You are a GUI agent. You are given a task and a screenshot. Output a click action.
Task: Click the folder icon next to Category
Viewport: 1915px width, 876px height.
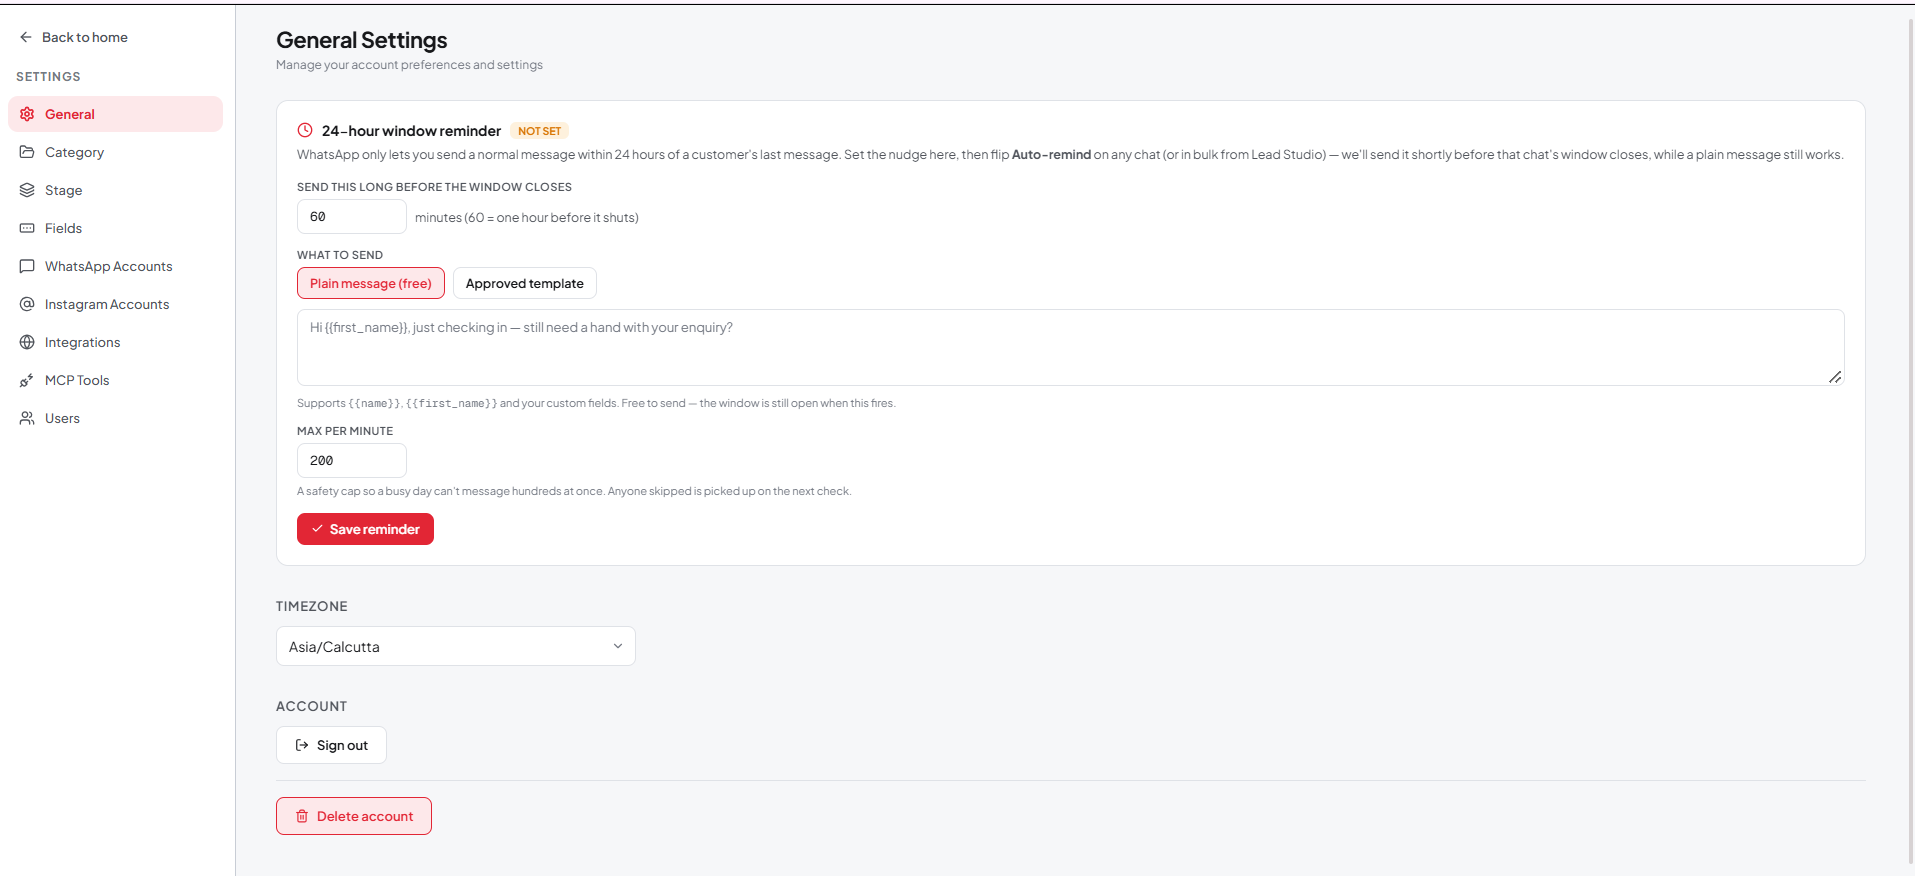tap(27, 152)
